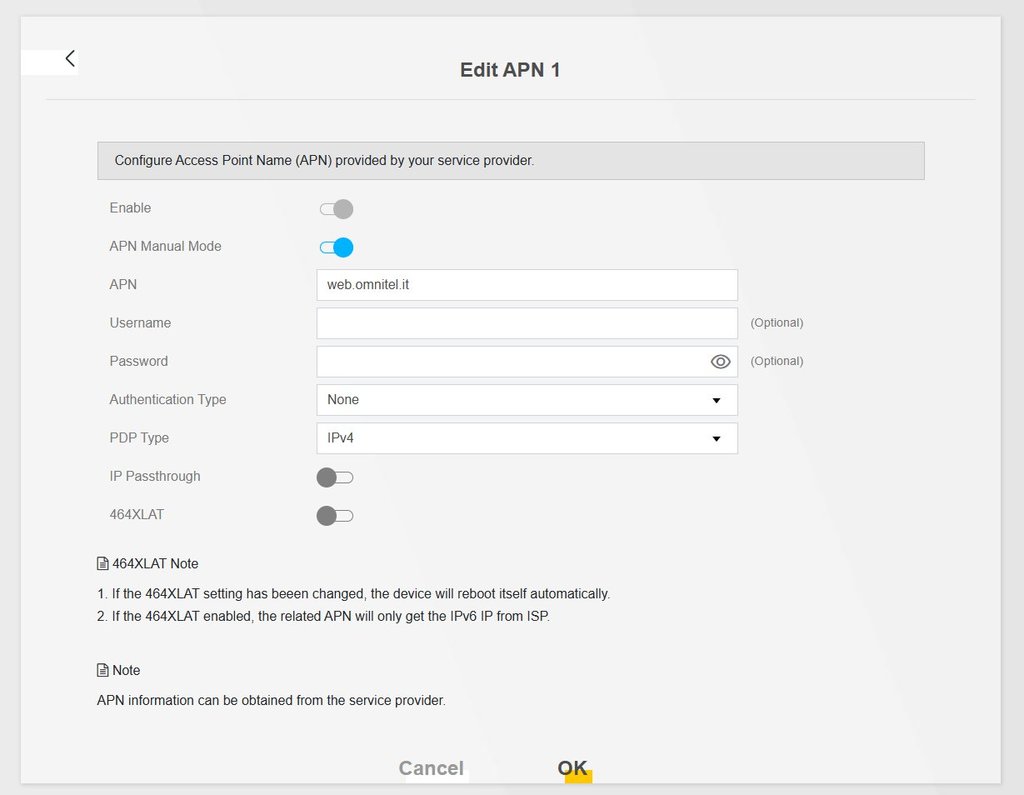The height and width of the screenshot is (795, 1024).
Task: Click the document icon beside the bottom Note heading
Action: tap(102, 670)
